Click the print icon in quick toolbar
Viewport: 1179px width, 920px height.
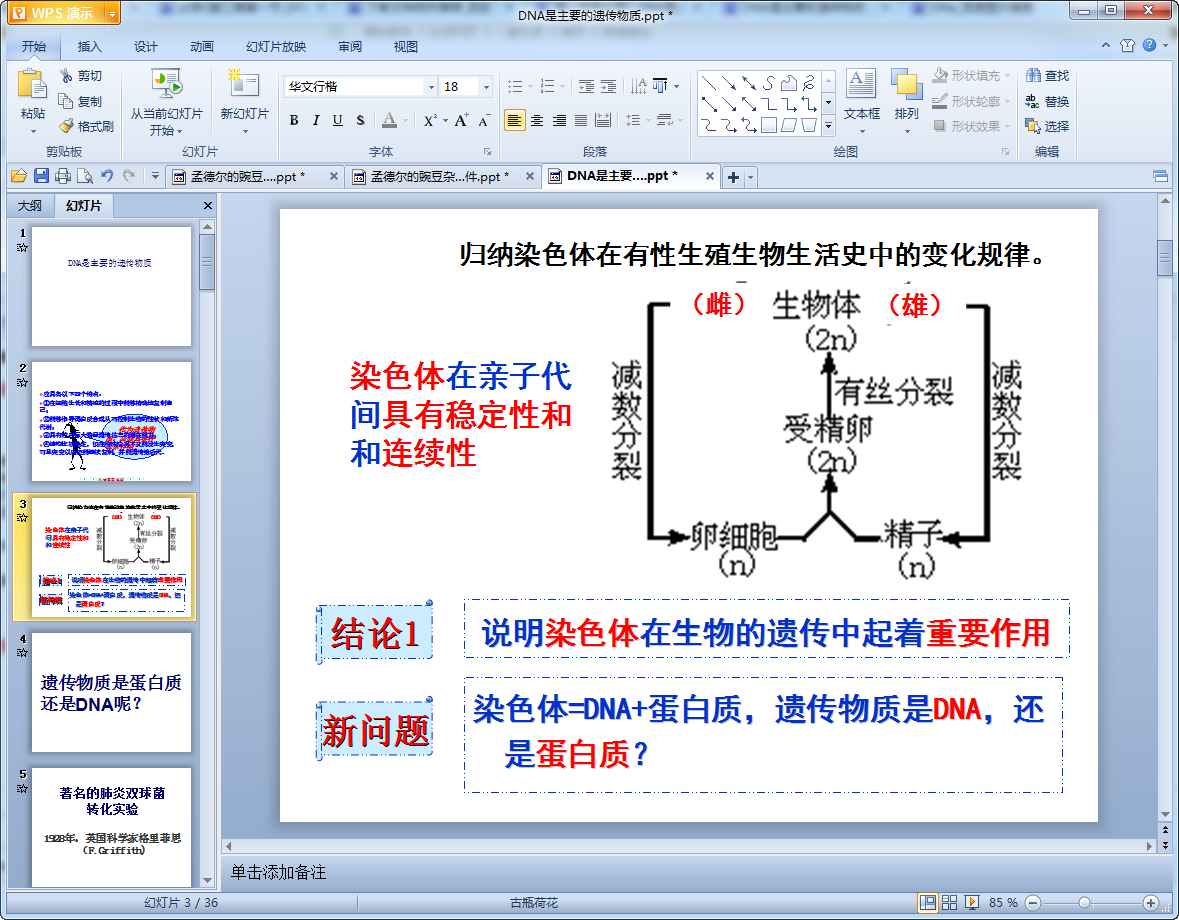click(63, 176)
